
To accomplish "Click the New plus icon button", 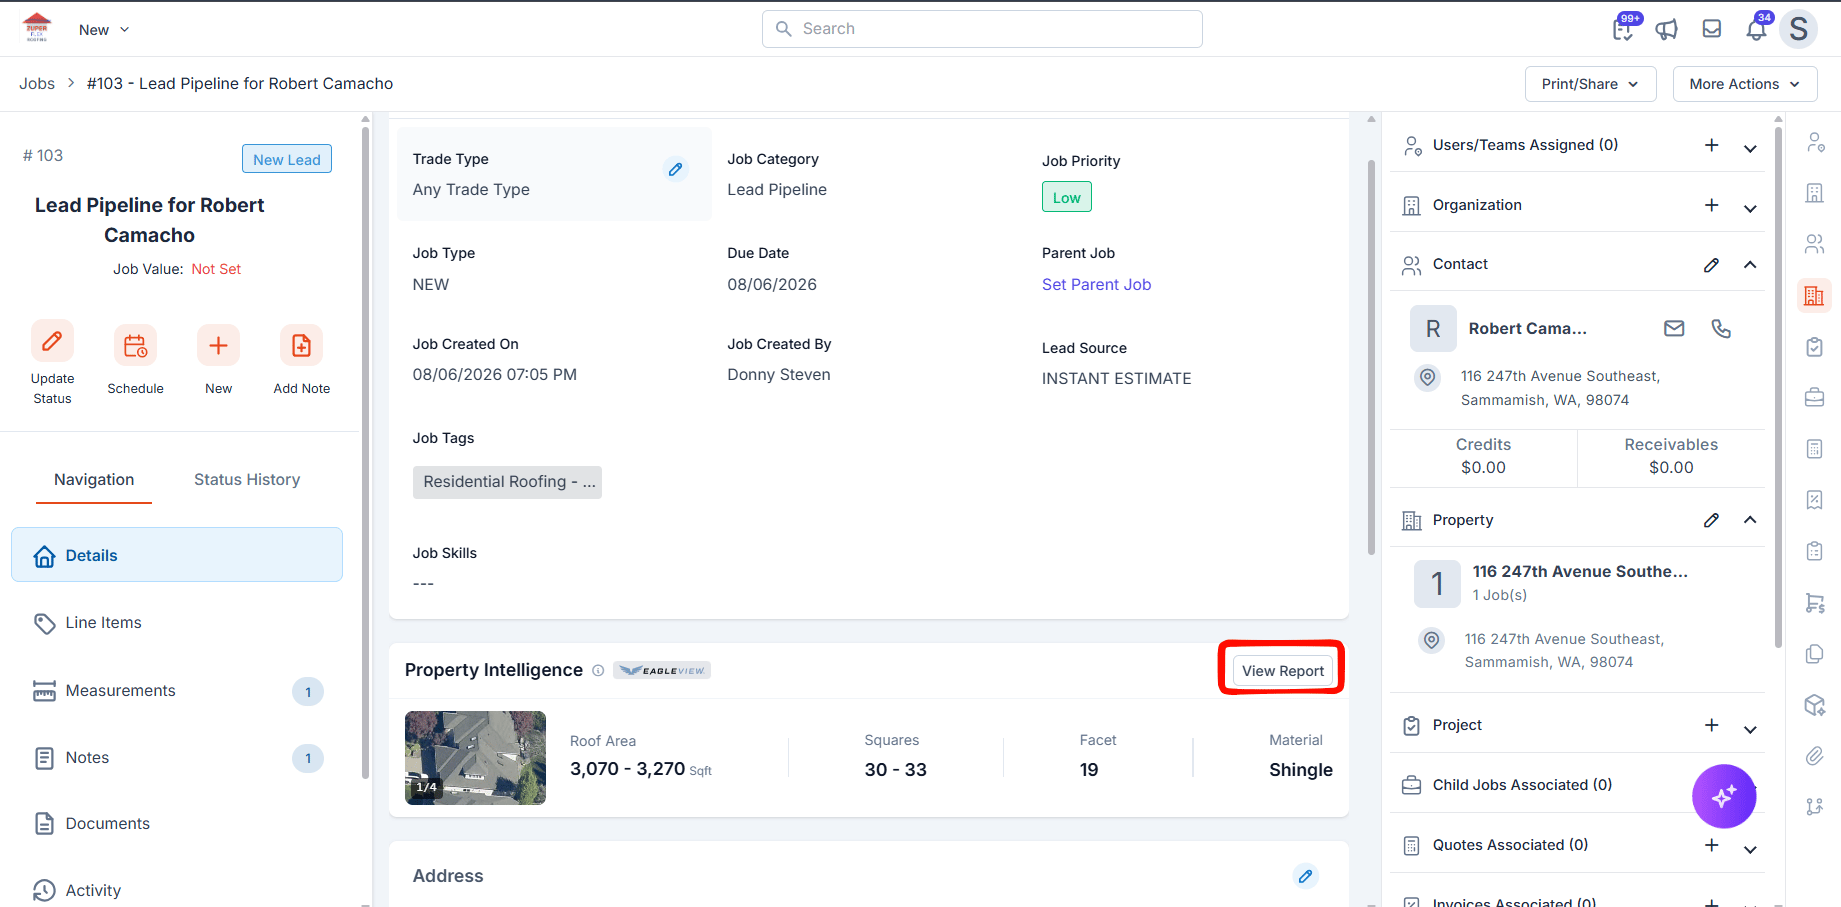I will [218, 346].
